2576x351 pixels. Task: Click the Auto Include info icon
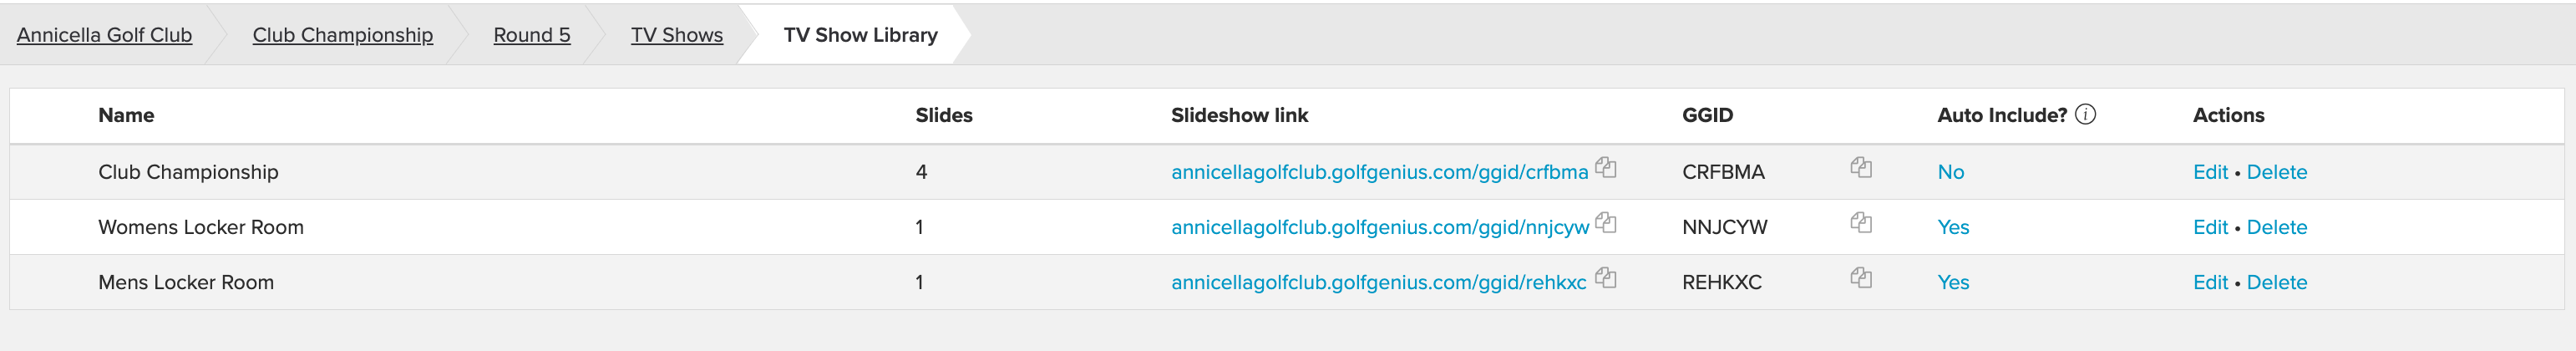pos(2085,114)
